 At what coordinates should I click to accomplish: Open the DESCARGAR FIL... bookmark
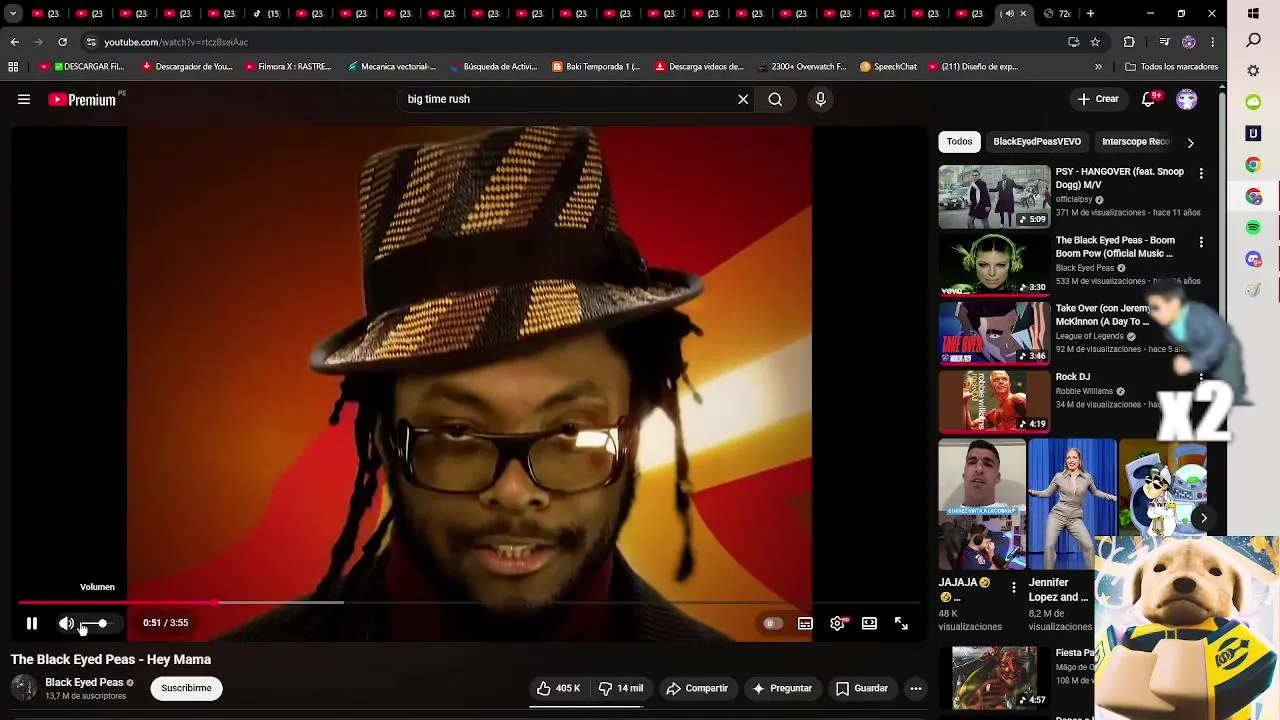(x=82, y=67)
